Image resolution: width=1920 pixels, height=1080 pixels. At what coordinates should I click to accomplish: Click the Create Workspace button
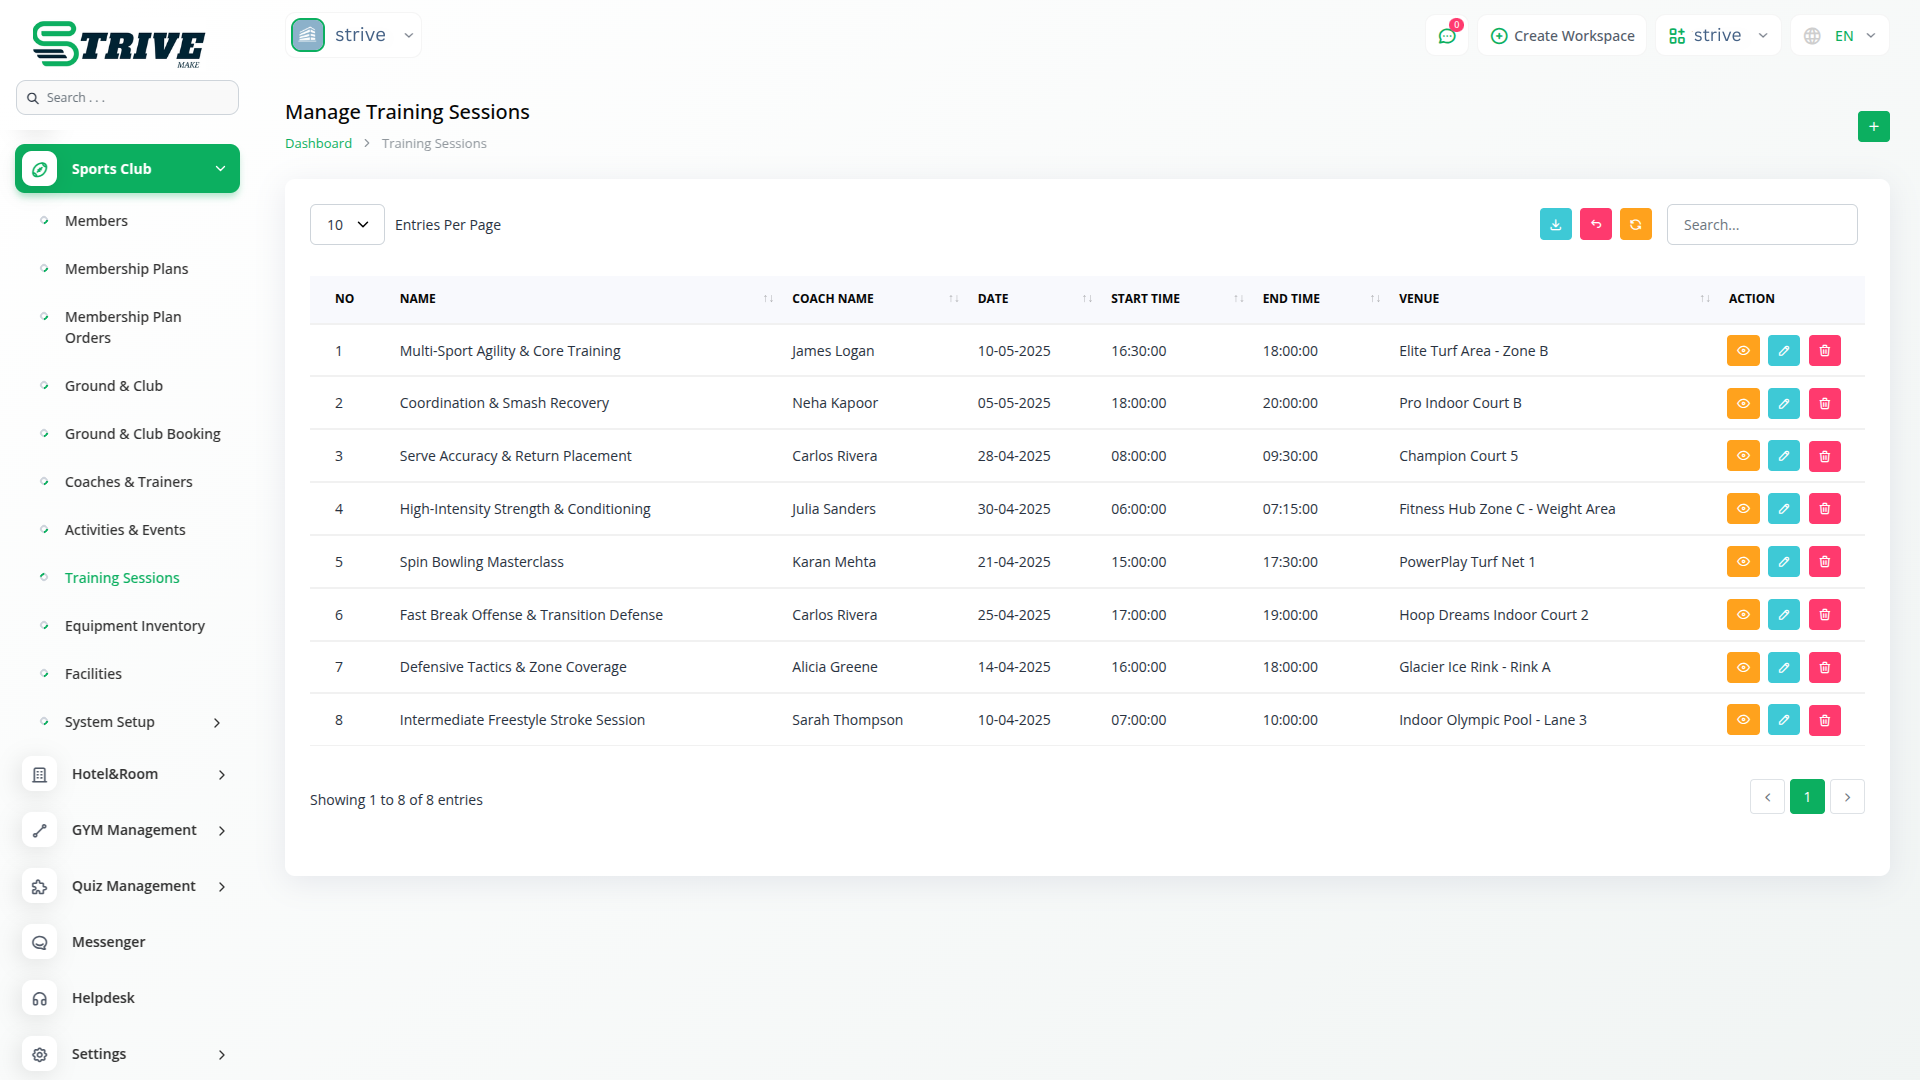click(x=1562, y=36)
